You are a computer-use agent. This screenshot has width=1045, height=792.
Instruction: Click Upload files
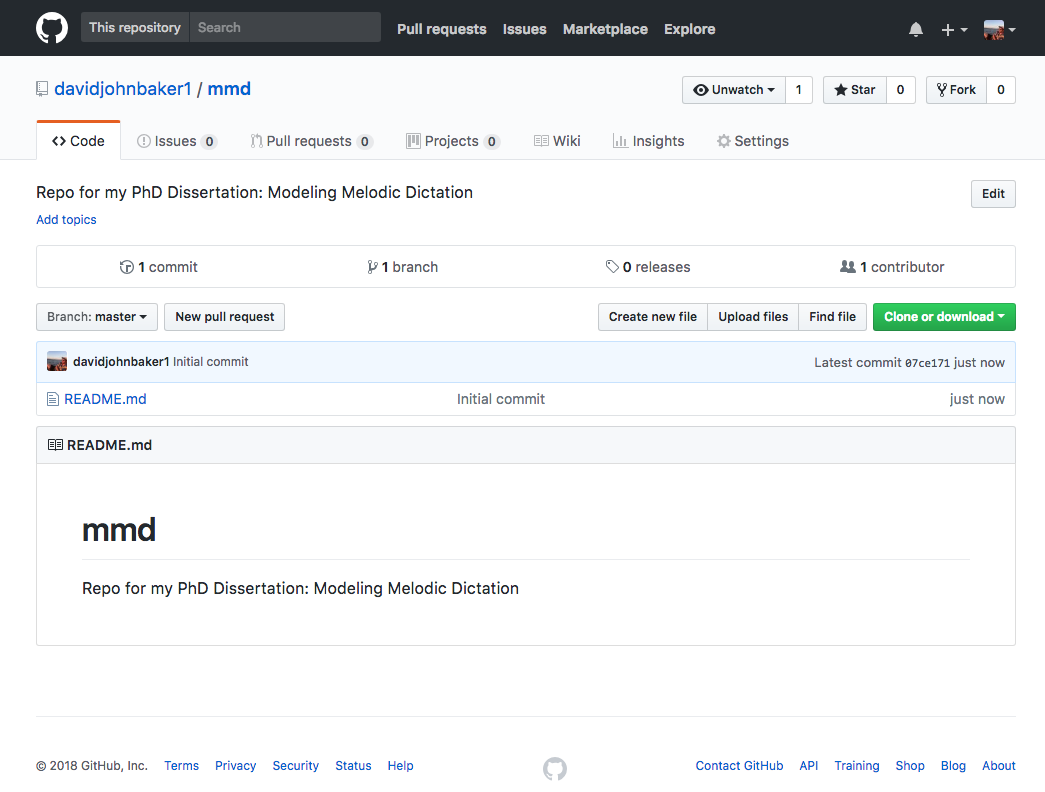point(753,317)
